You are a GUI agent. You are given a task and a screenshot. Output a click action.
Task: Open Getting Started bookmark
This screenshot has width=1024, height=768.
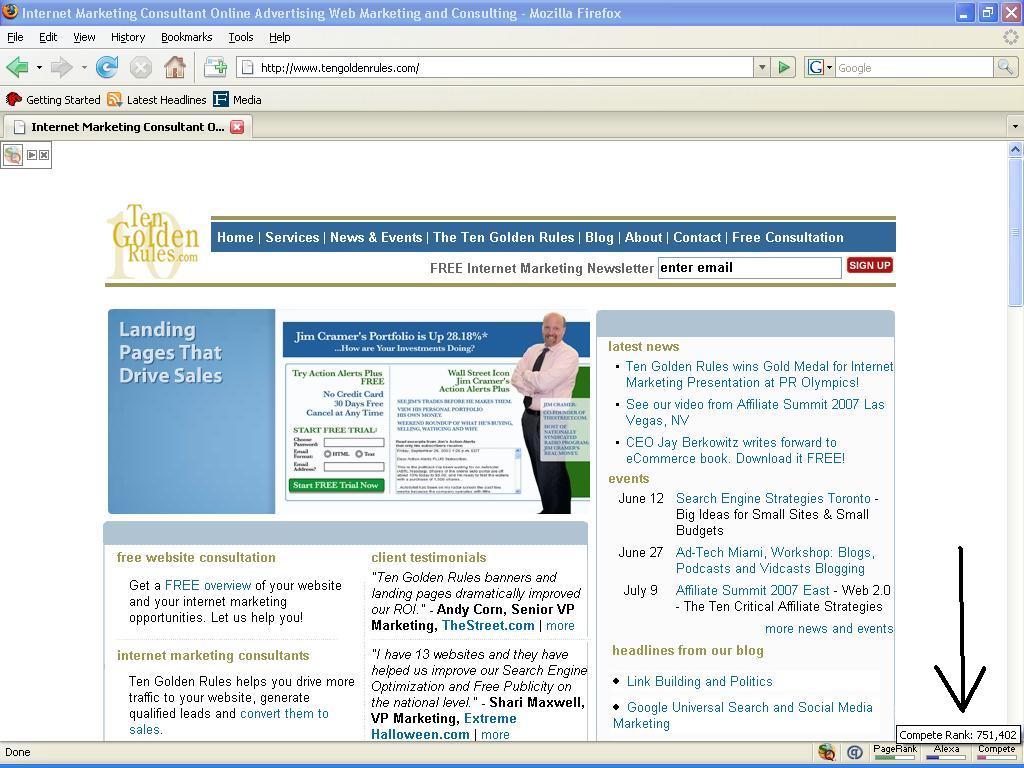53,99
